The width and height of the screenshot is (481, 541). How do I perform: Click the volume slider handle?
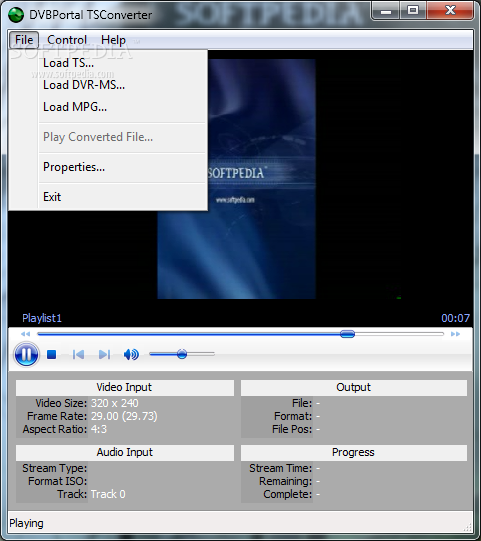tap(182, 354)
